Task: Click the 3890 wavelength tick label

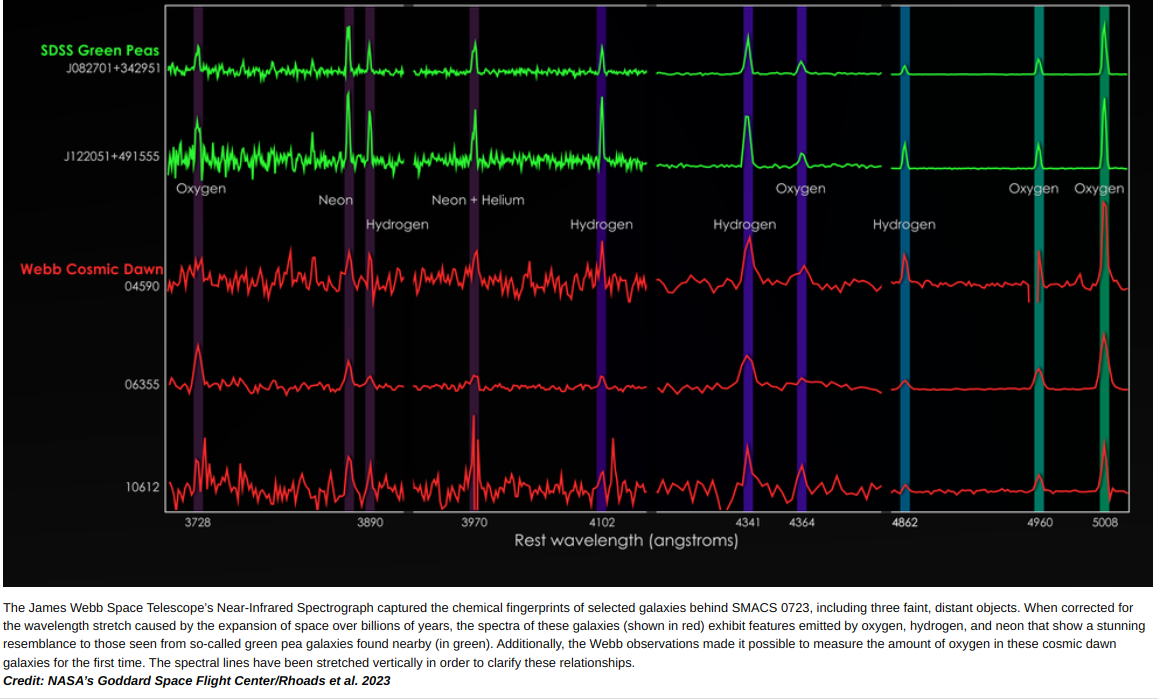Action: point(370,523)
